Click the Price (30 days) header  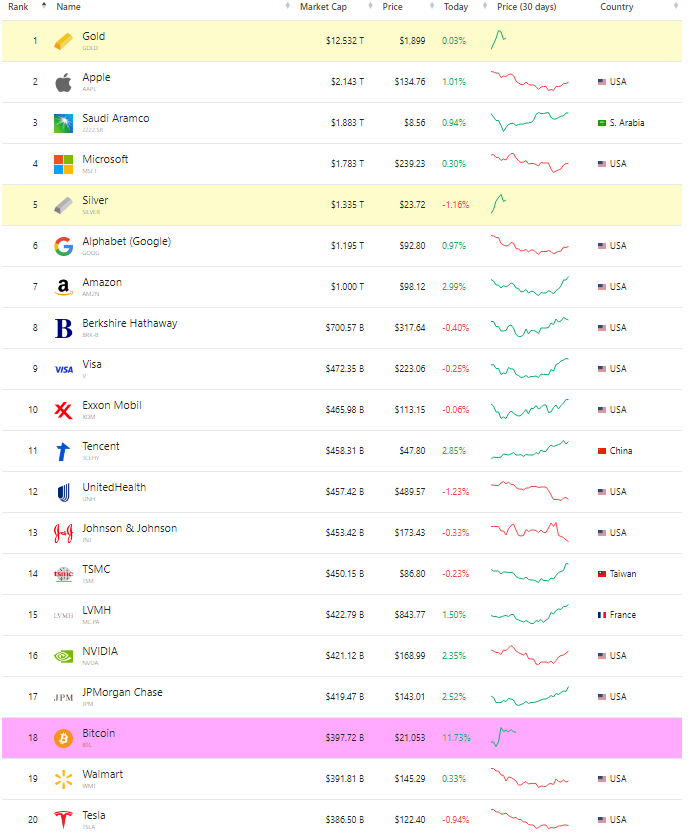[526, 7]
